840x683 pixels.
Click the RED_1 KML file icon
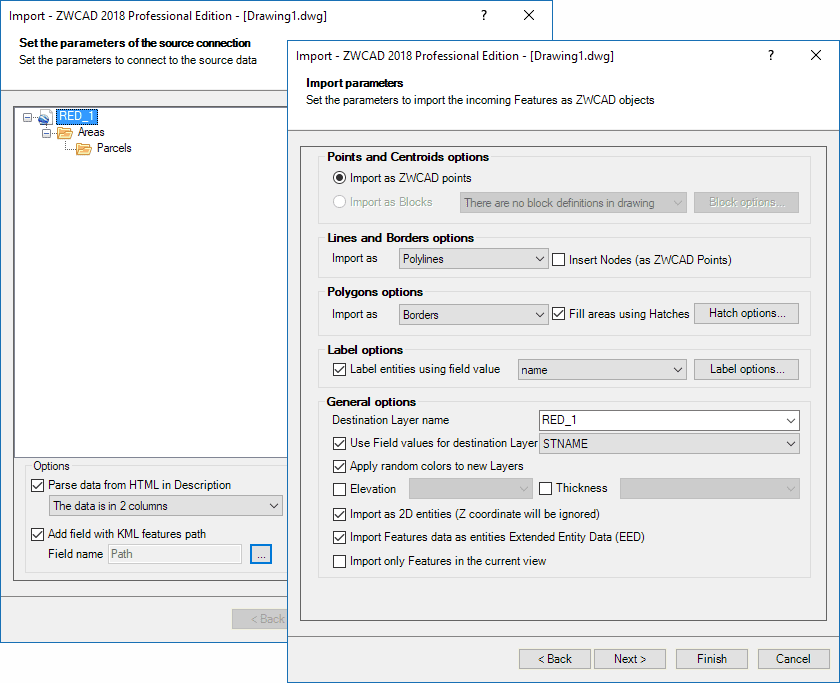[x=45, y=117]
